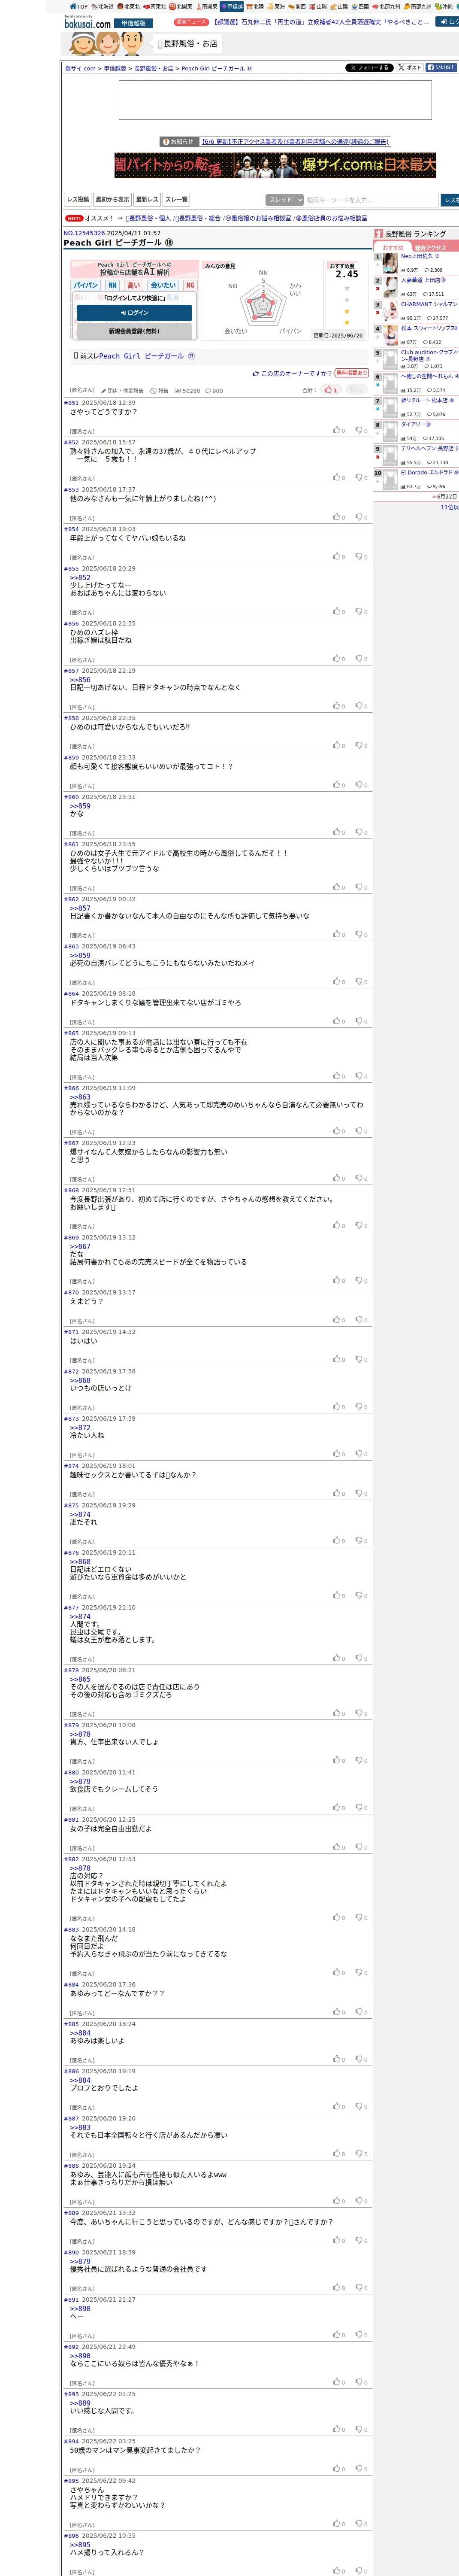Open 甲信越版 breadcrumb link
Screen dimensions: 459x2576
coord(115,69)
